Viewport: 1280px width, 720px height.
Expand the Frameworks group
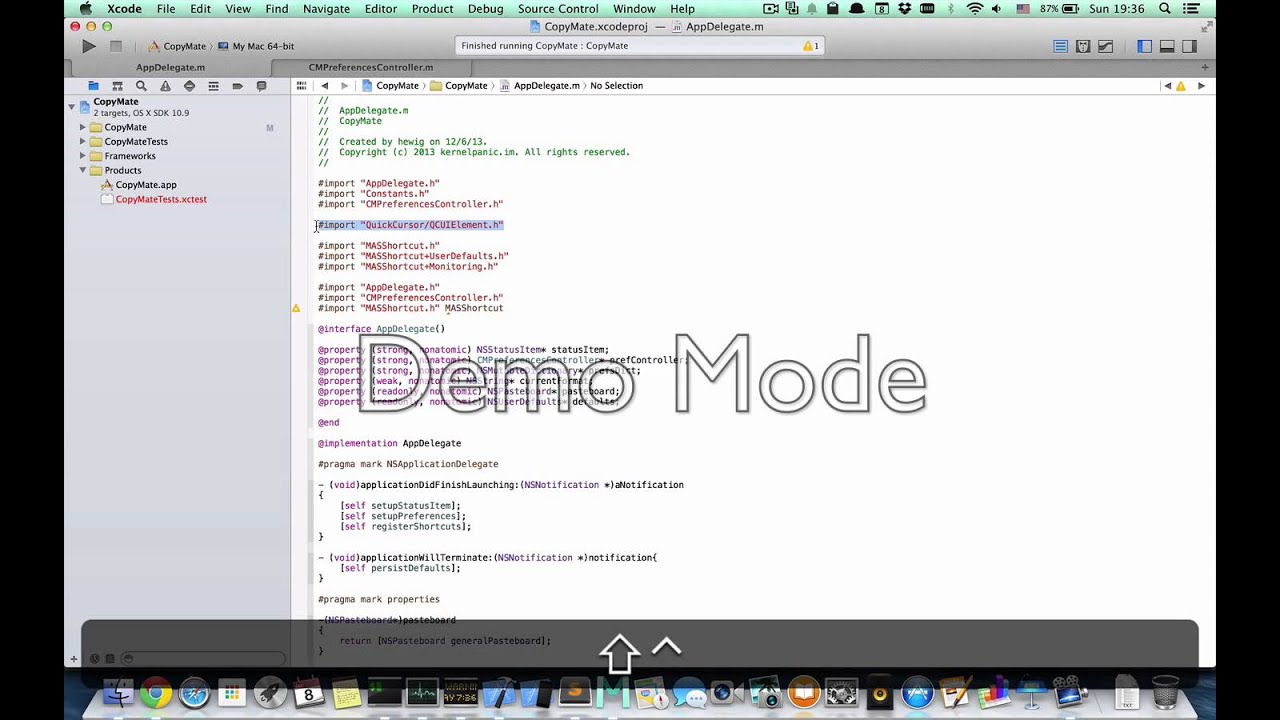83,156
